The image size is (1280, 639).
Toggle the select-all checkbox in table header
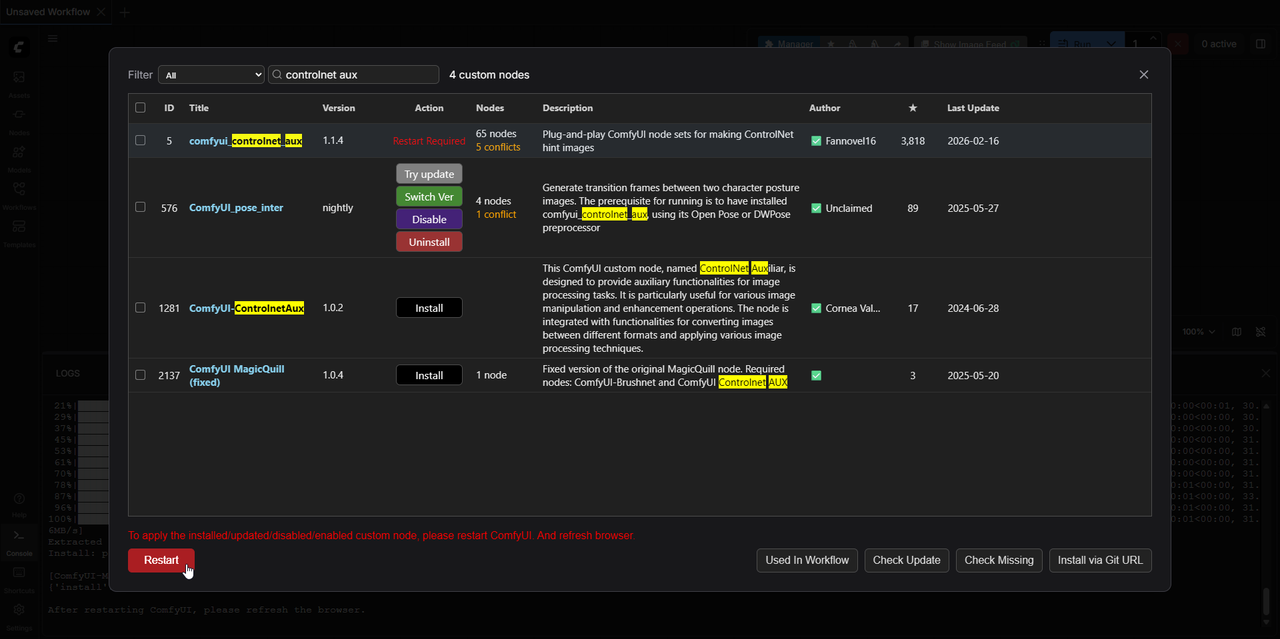click(x=140, y=108)
